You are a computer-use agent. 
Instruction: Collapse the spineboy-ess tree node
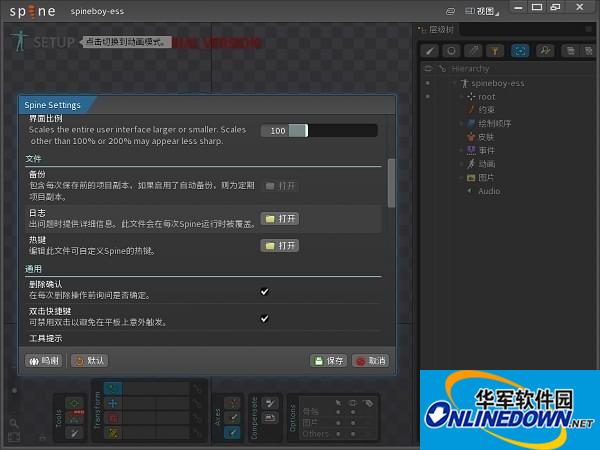[x=455, y=83]
